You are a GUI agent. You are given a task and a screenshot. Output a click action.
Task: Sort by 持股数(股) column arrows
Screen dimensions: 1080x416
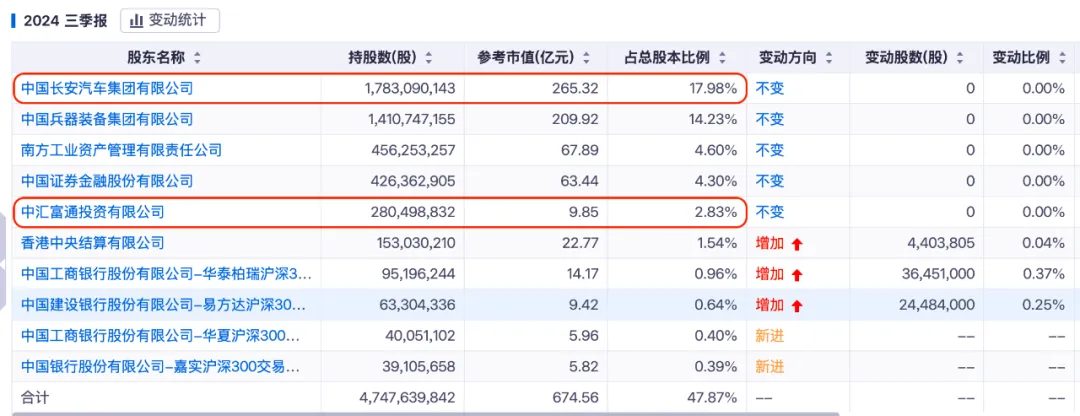(429, 59)
